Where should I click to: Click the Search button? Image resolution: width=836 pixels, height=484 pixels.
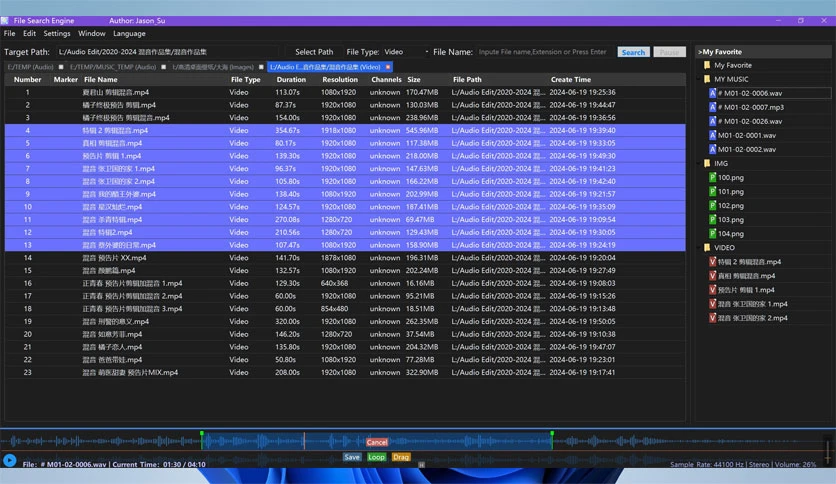point(633,52)
